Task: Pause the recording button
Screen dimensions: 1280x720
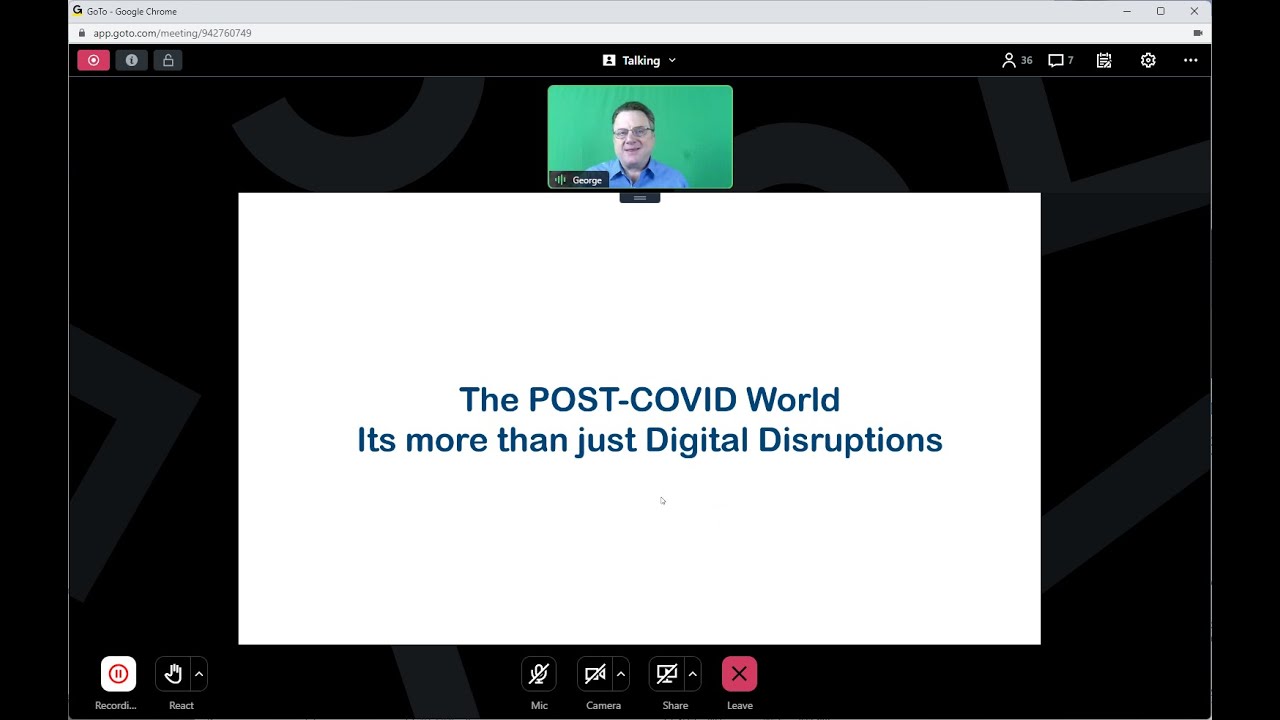Action: 118,674
